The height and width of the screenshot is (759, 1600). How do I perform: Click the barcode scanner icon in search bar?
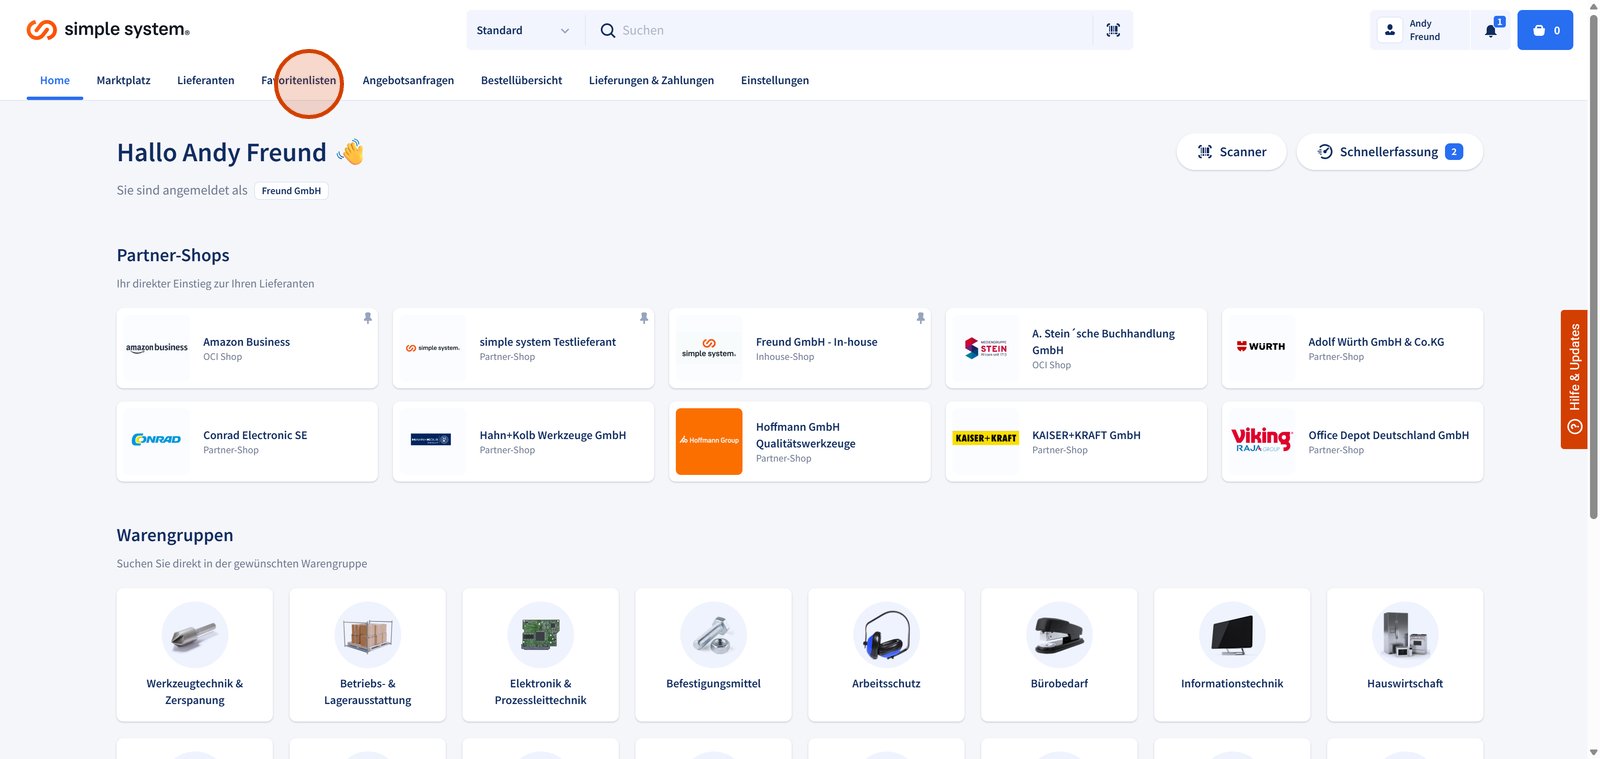click(1113, 30)
